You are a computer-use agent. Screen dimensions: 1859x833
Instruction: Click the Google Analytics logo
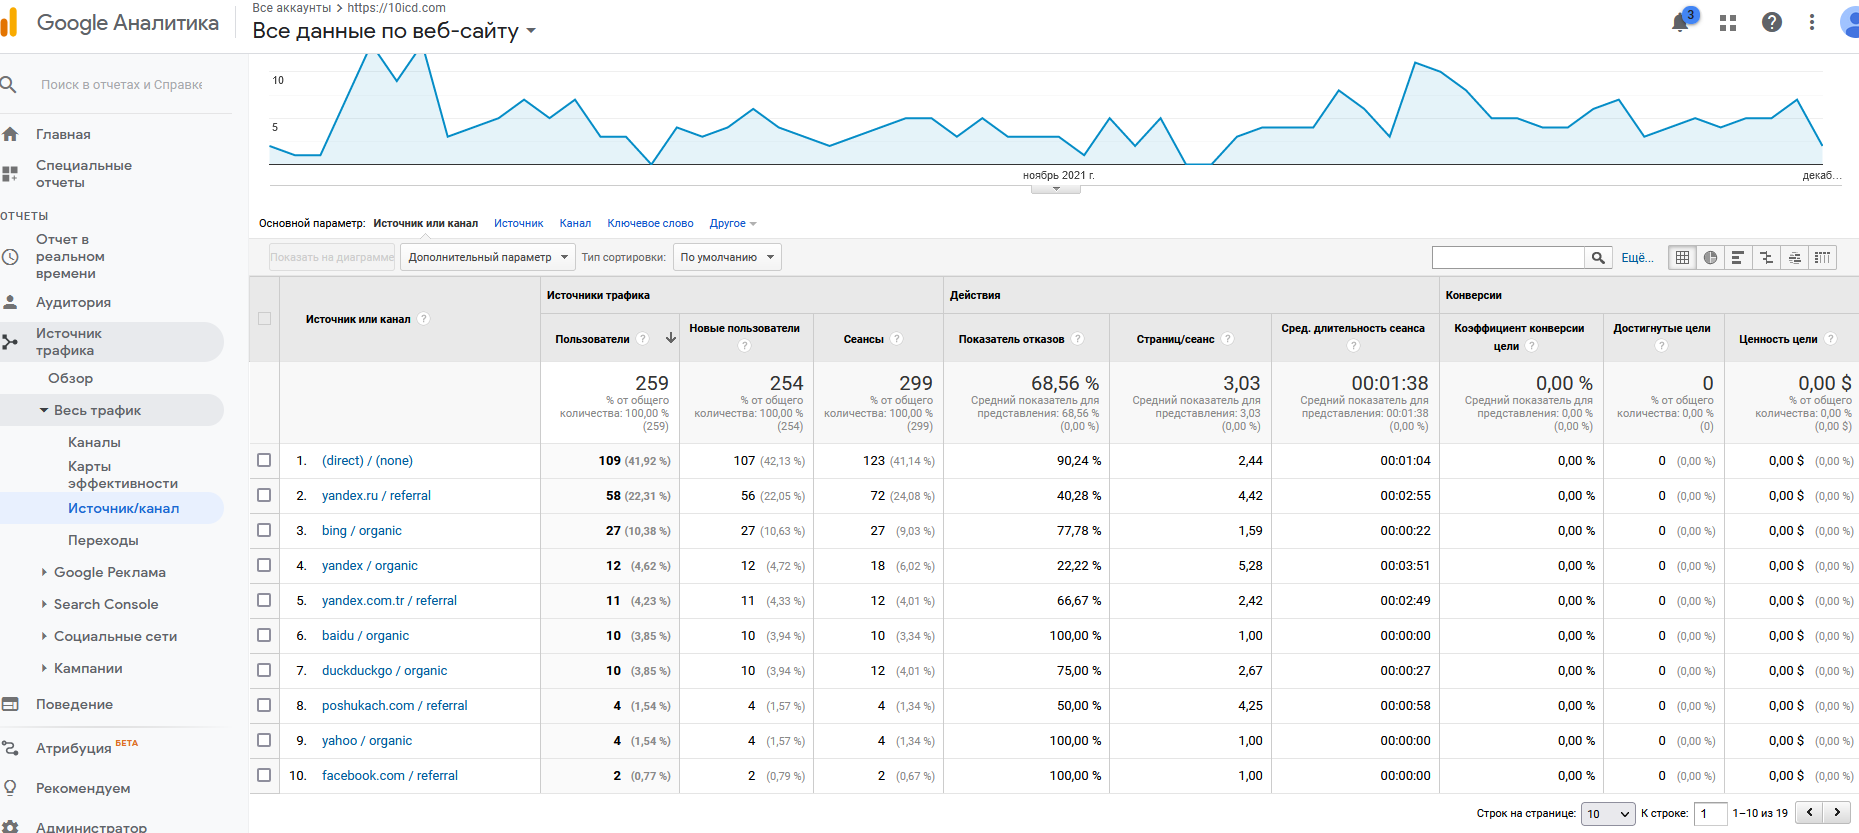tap(10, 22)
